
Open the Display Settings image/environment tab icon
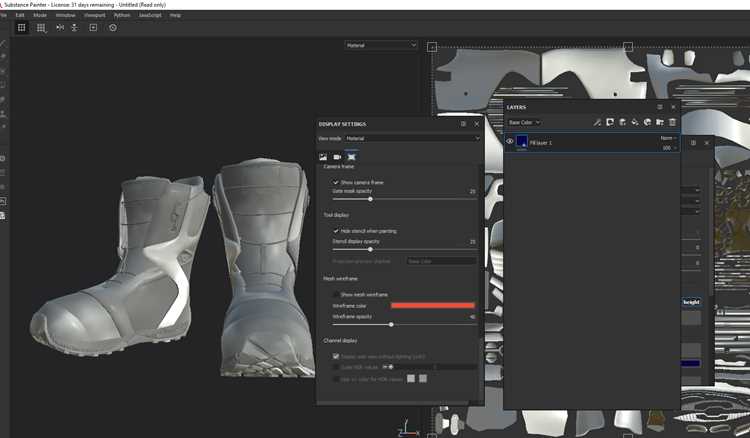point(323,157)
